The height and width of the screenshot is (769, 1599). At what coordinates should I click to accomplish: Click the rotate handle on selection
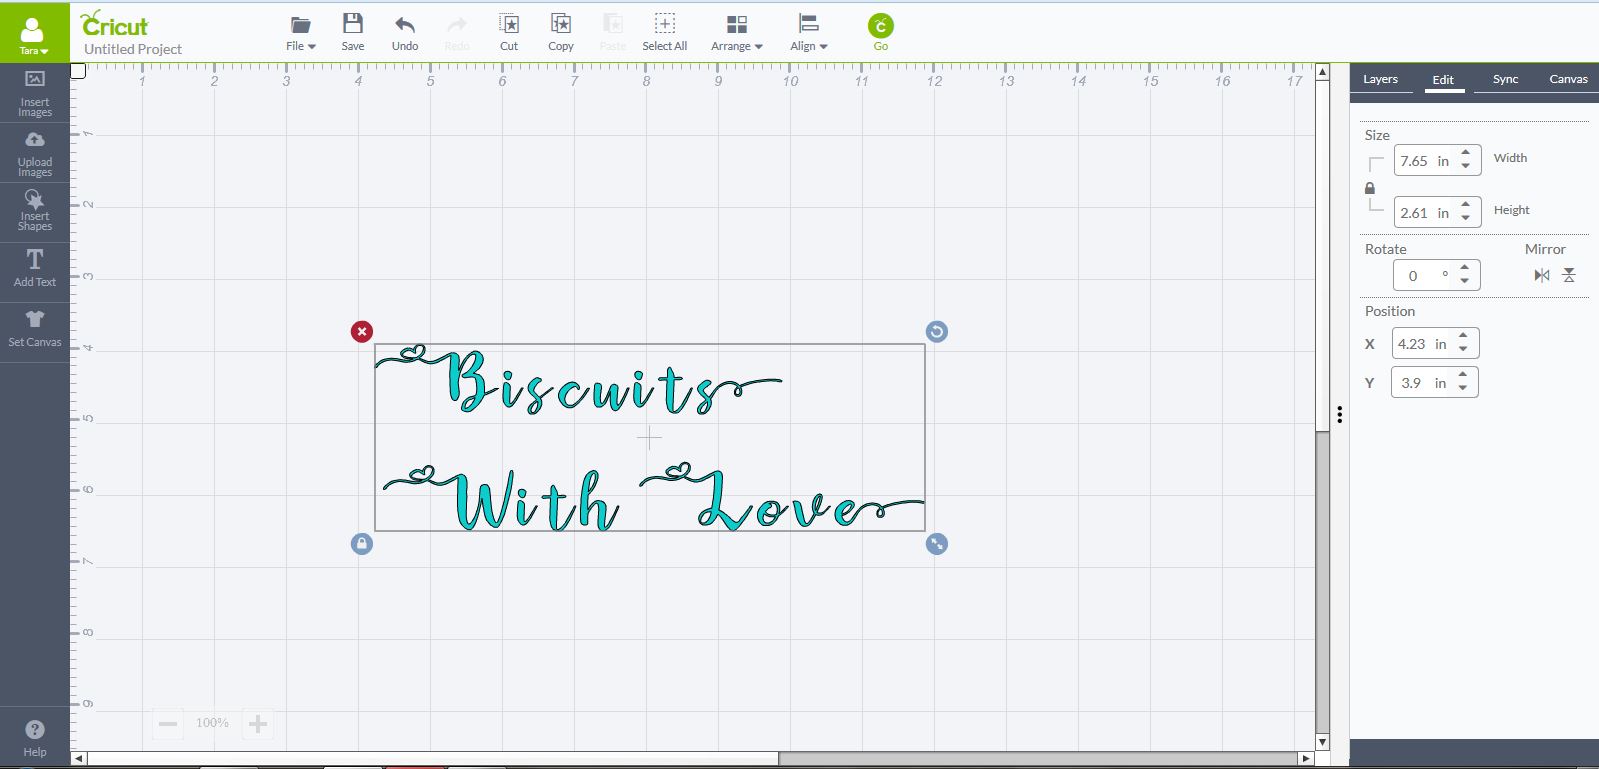[937, 331]
